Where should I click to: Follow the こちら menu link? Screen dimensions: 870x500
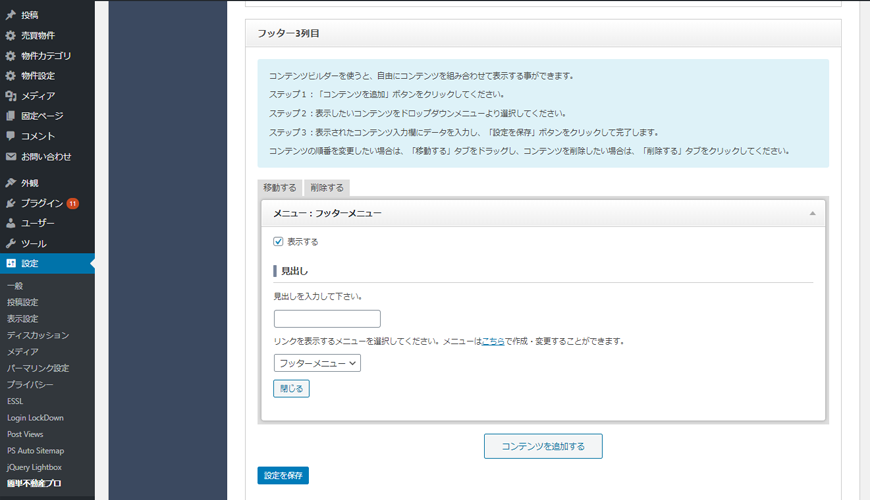click(493, 341)
